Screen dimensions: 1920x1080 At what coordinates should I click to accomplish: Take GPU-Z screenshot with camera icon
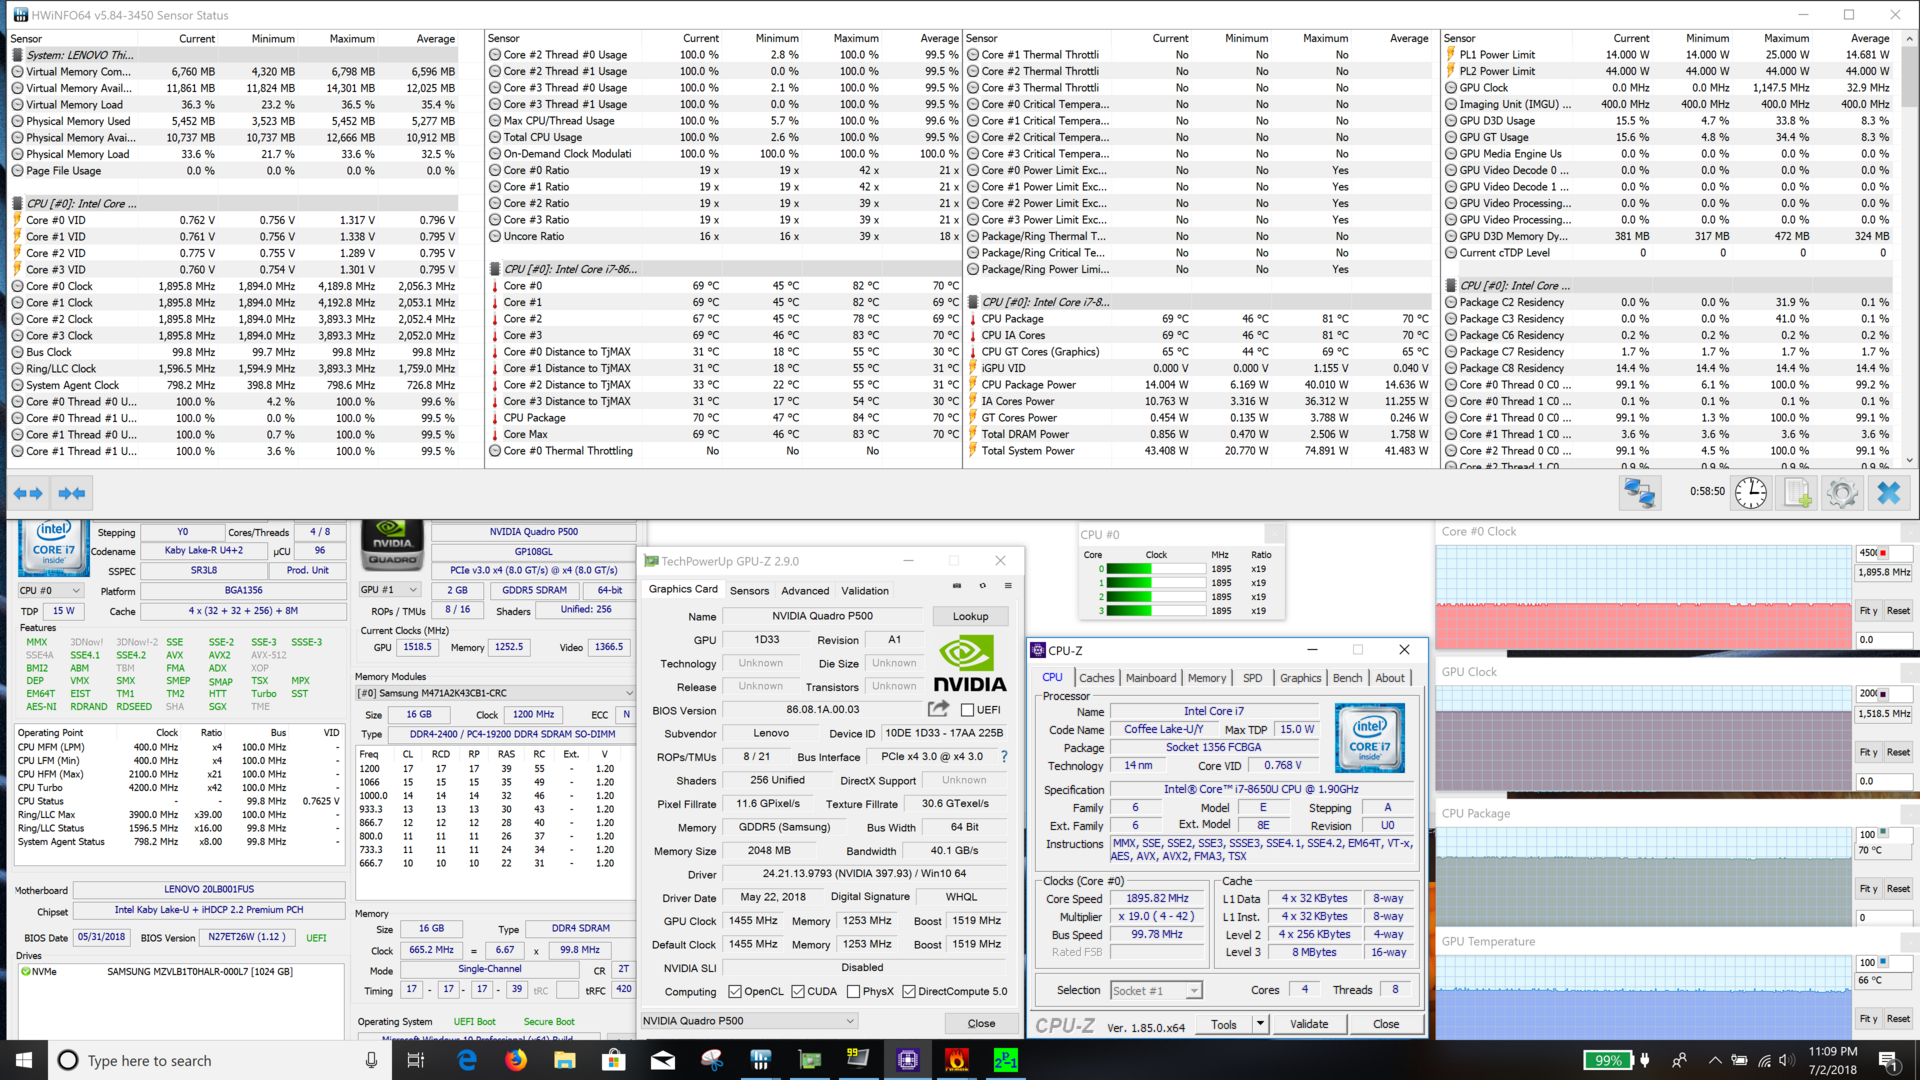tap(957, 586)
